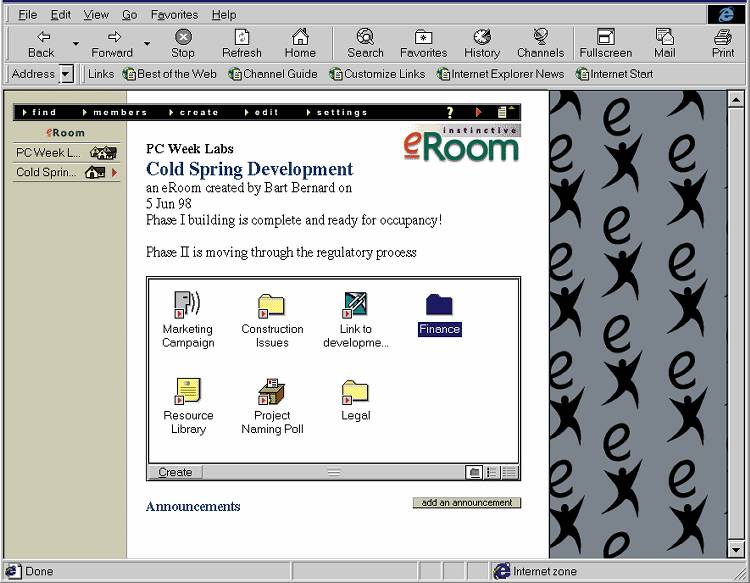Open Marketing Campaign discussion icon
The width and height of the screenshot is (750, 583).
[x=188, y=305]
